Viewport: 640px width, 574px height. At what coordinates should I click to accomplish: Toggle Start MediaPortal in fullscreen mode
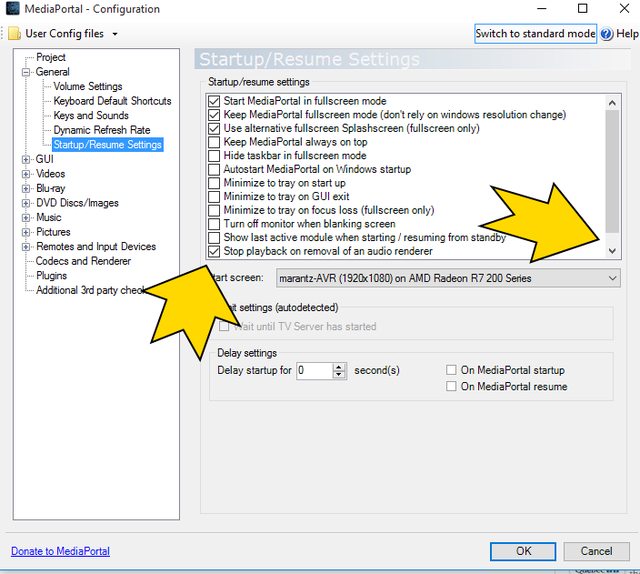(x=213, y=101)
